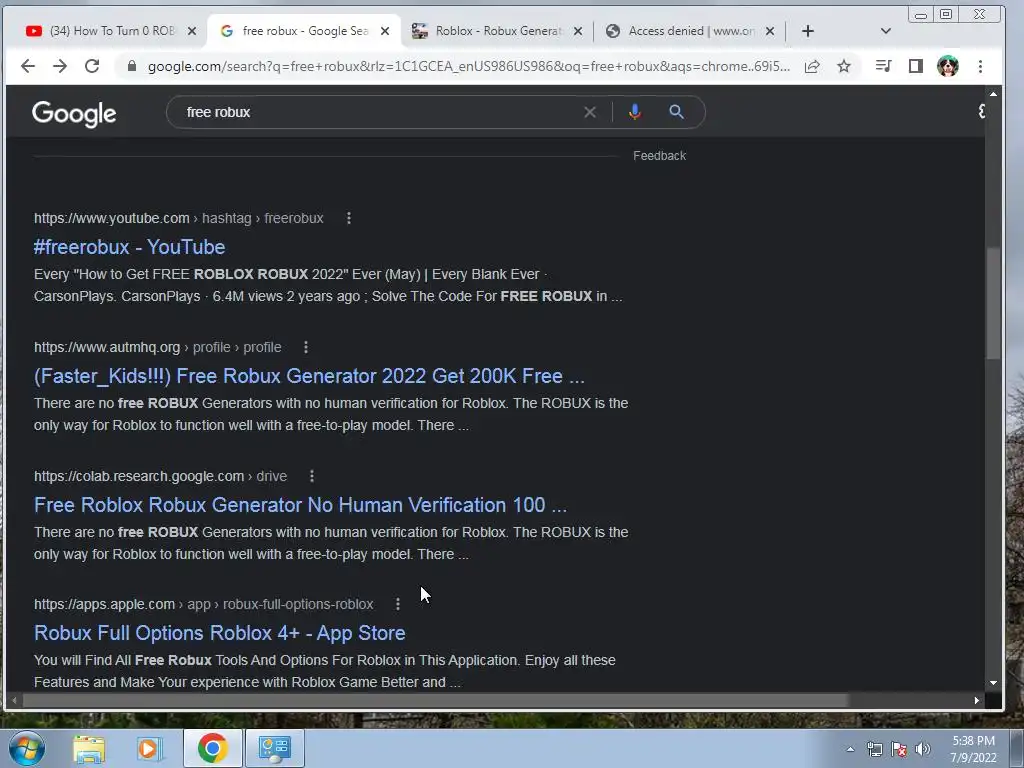The width and height of the screenshot is (1024, 768).
Task: Open the Chrome side panel icon
Action: [916, 66]
